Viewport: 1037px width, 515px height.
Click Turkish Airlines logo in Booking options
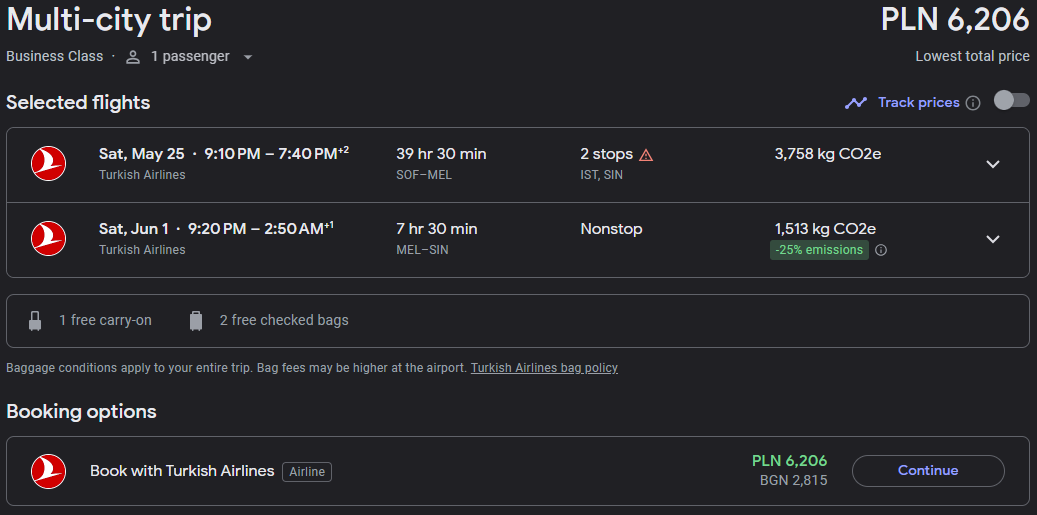(48, 471)
